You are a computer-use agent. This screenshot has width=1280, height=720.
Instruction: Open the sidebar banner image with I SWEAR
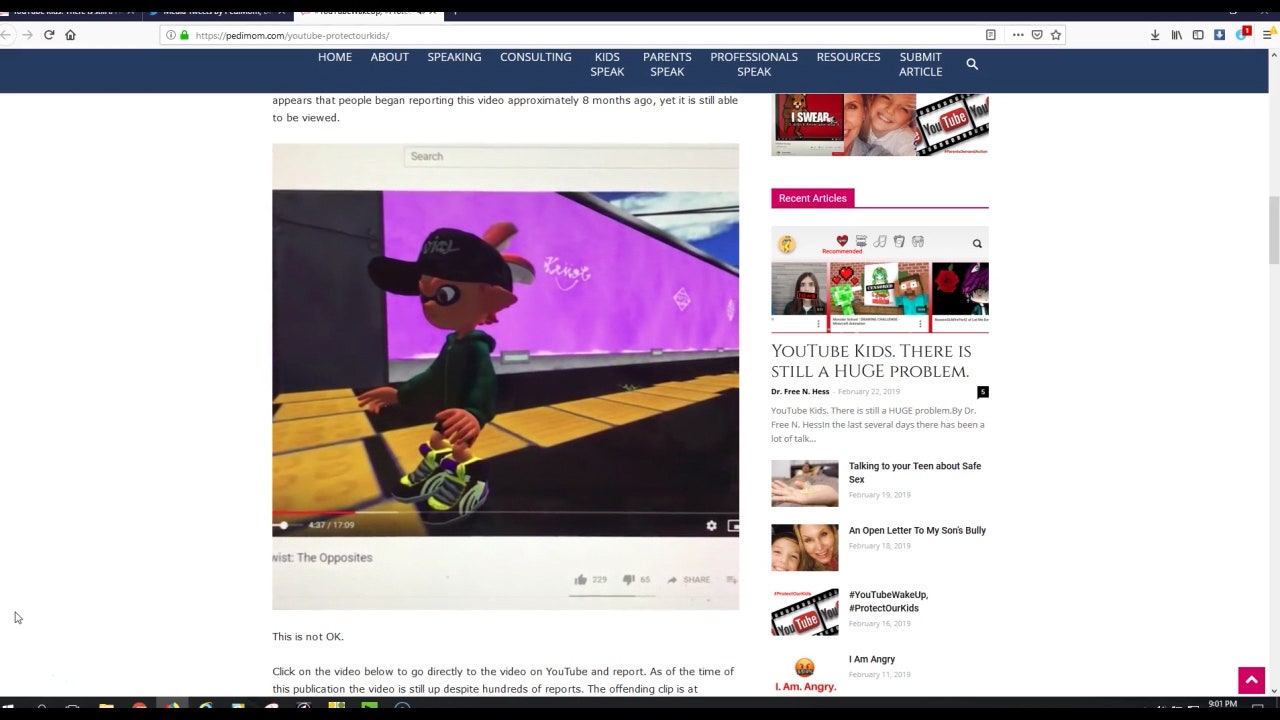coord(880,125)
